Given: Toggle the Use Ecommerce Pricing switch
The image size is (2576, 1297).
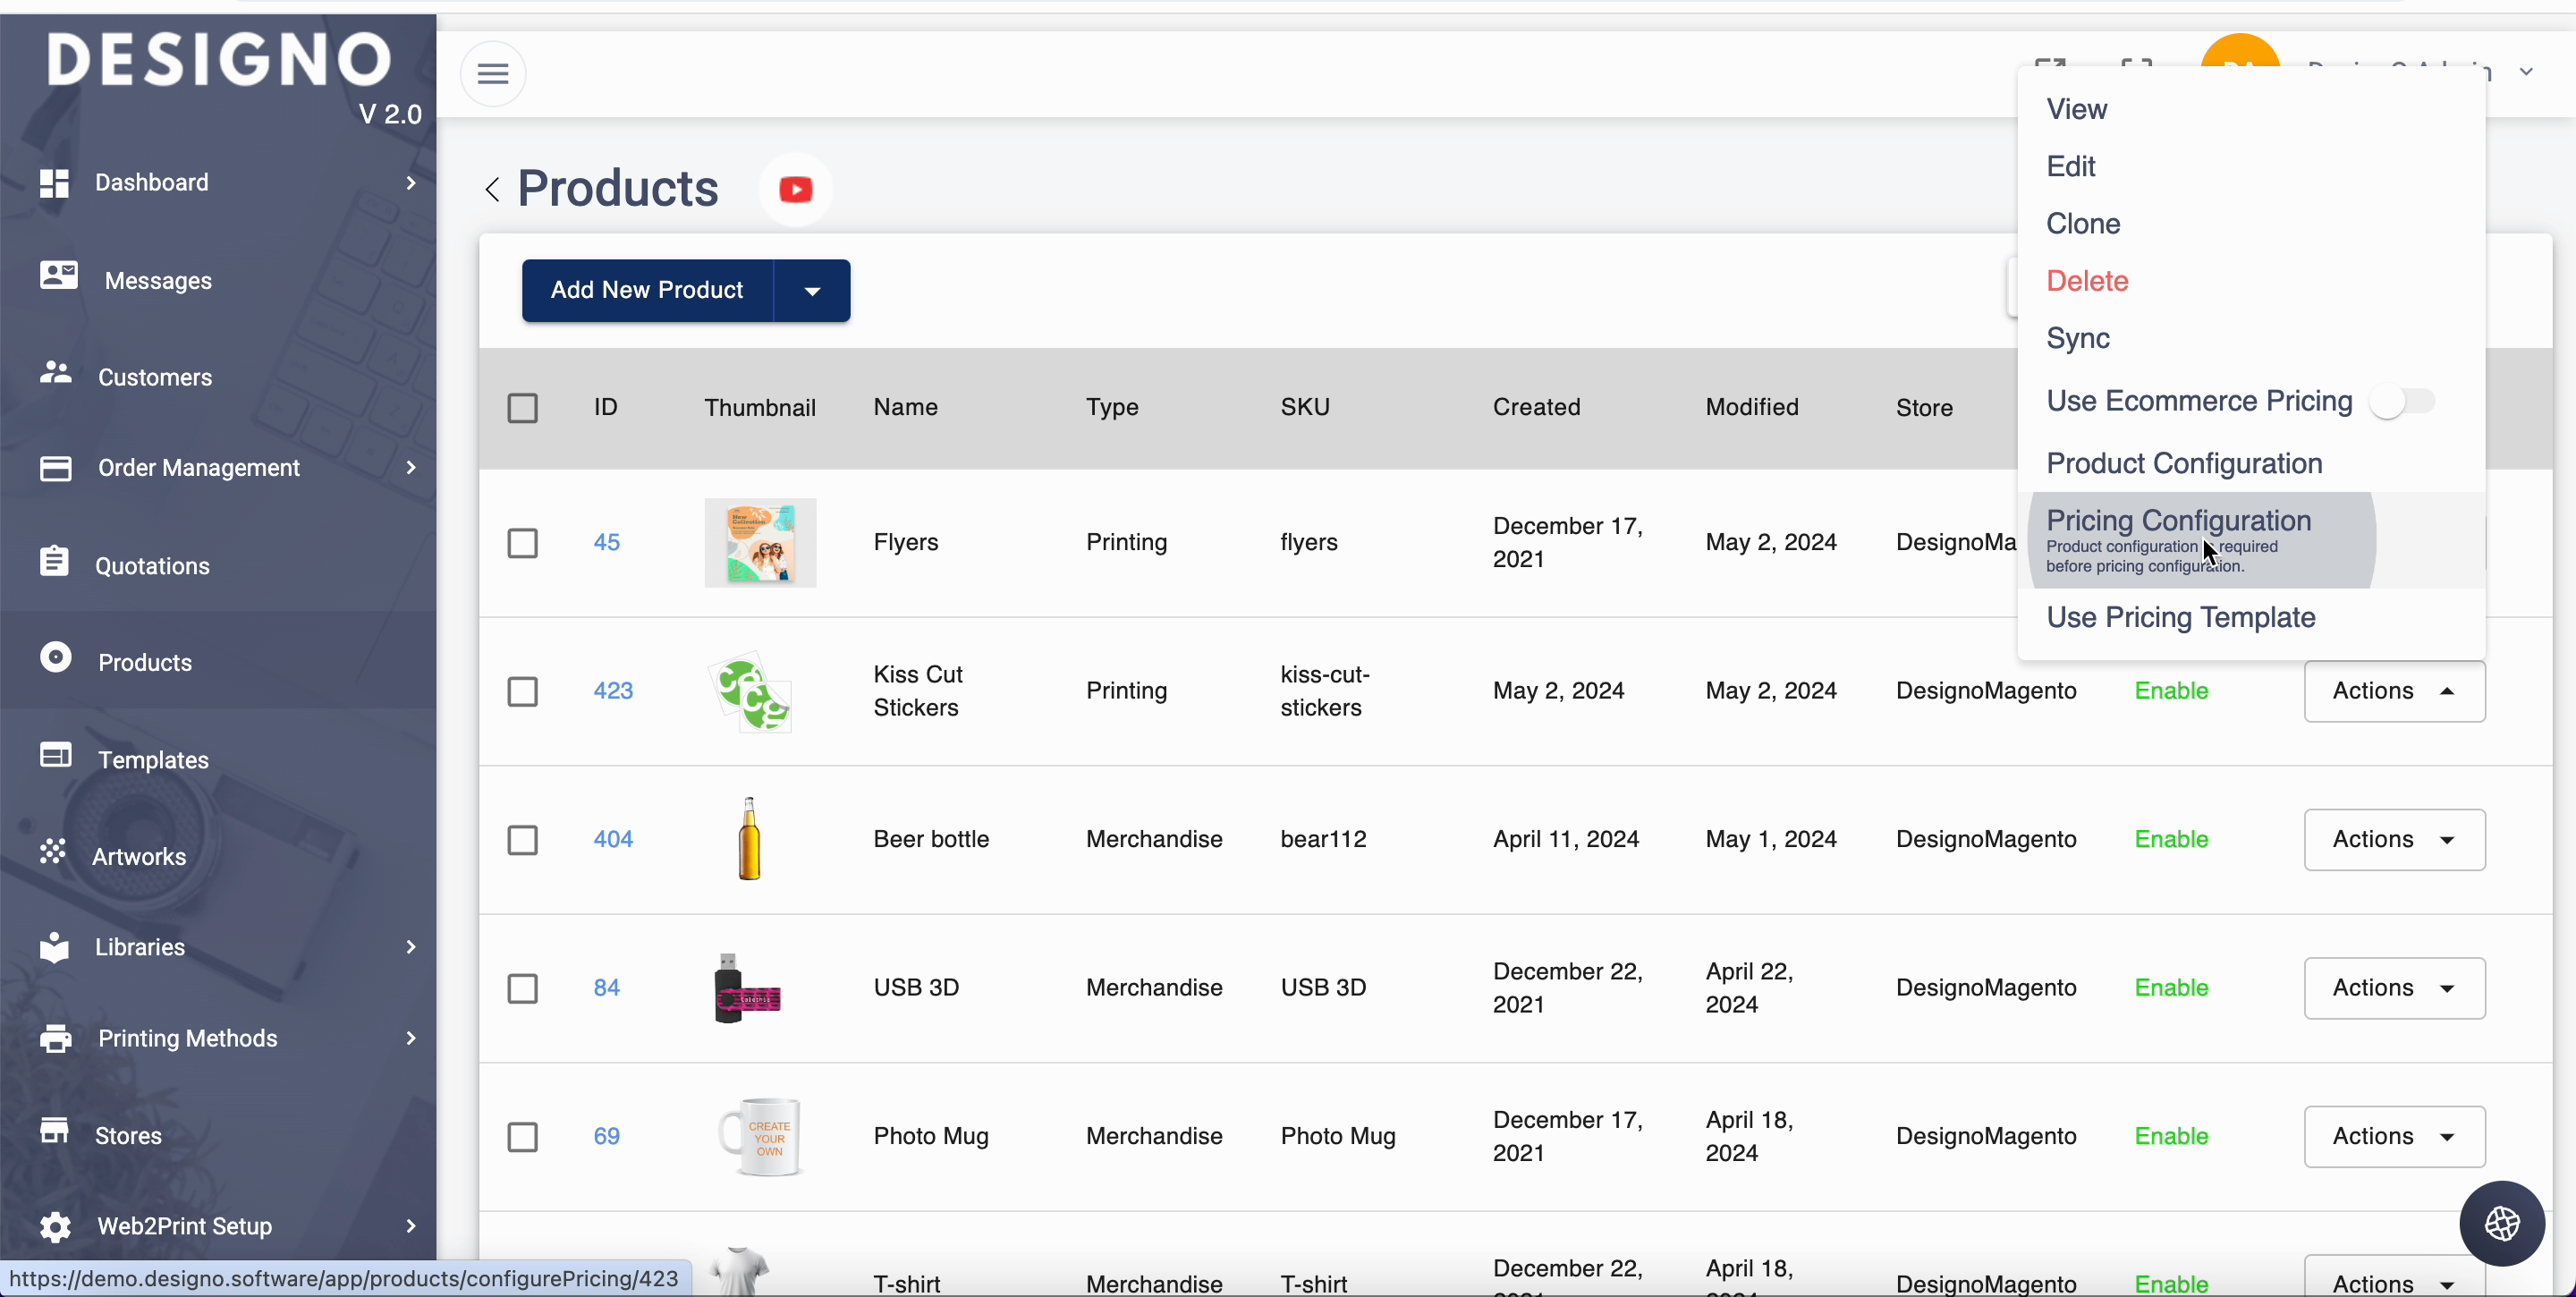Looking at the screenshot, I should click(2402, 402).
